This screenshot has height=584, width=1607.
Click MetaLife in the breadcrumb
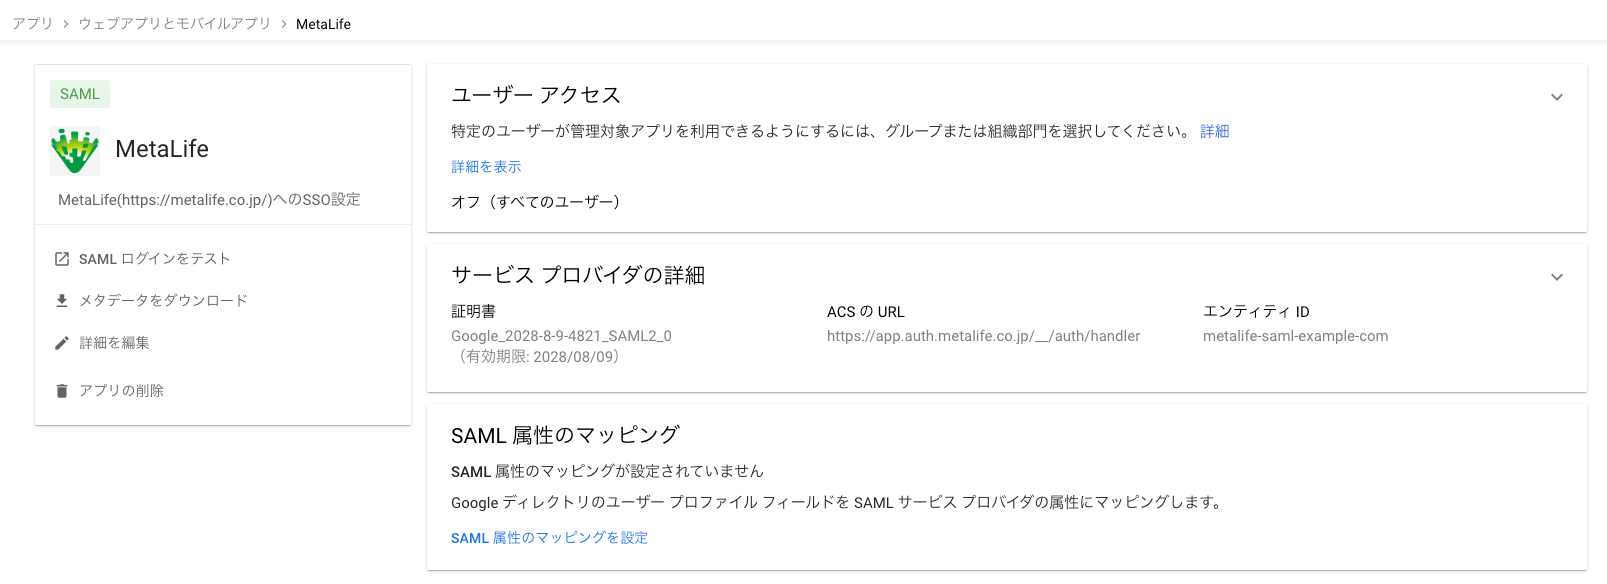click(323, 24)
